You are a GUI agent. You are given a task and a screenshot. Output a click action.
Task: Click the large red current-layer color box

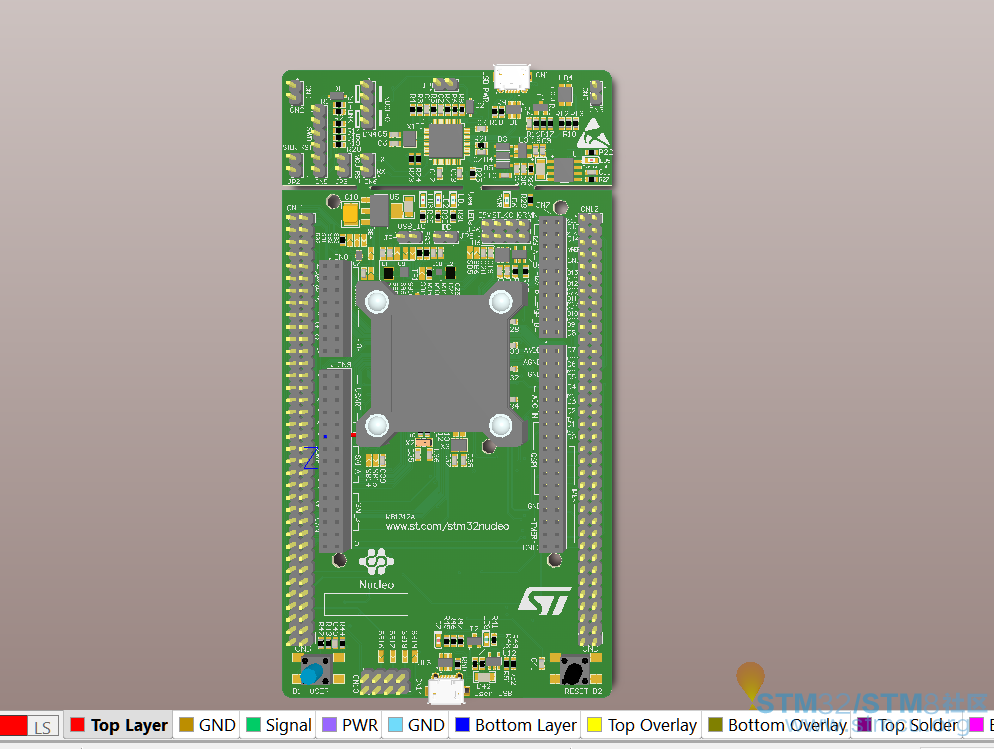(x=13, y=726)
